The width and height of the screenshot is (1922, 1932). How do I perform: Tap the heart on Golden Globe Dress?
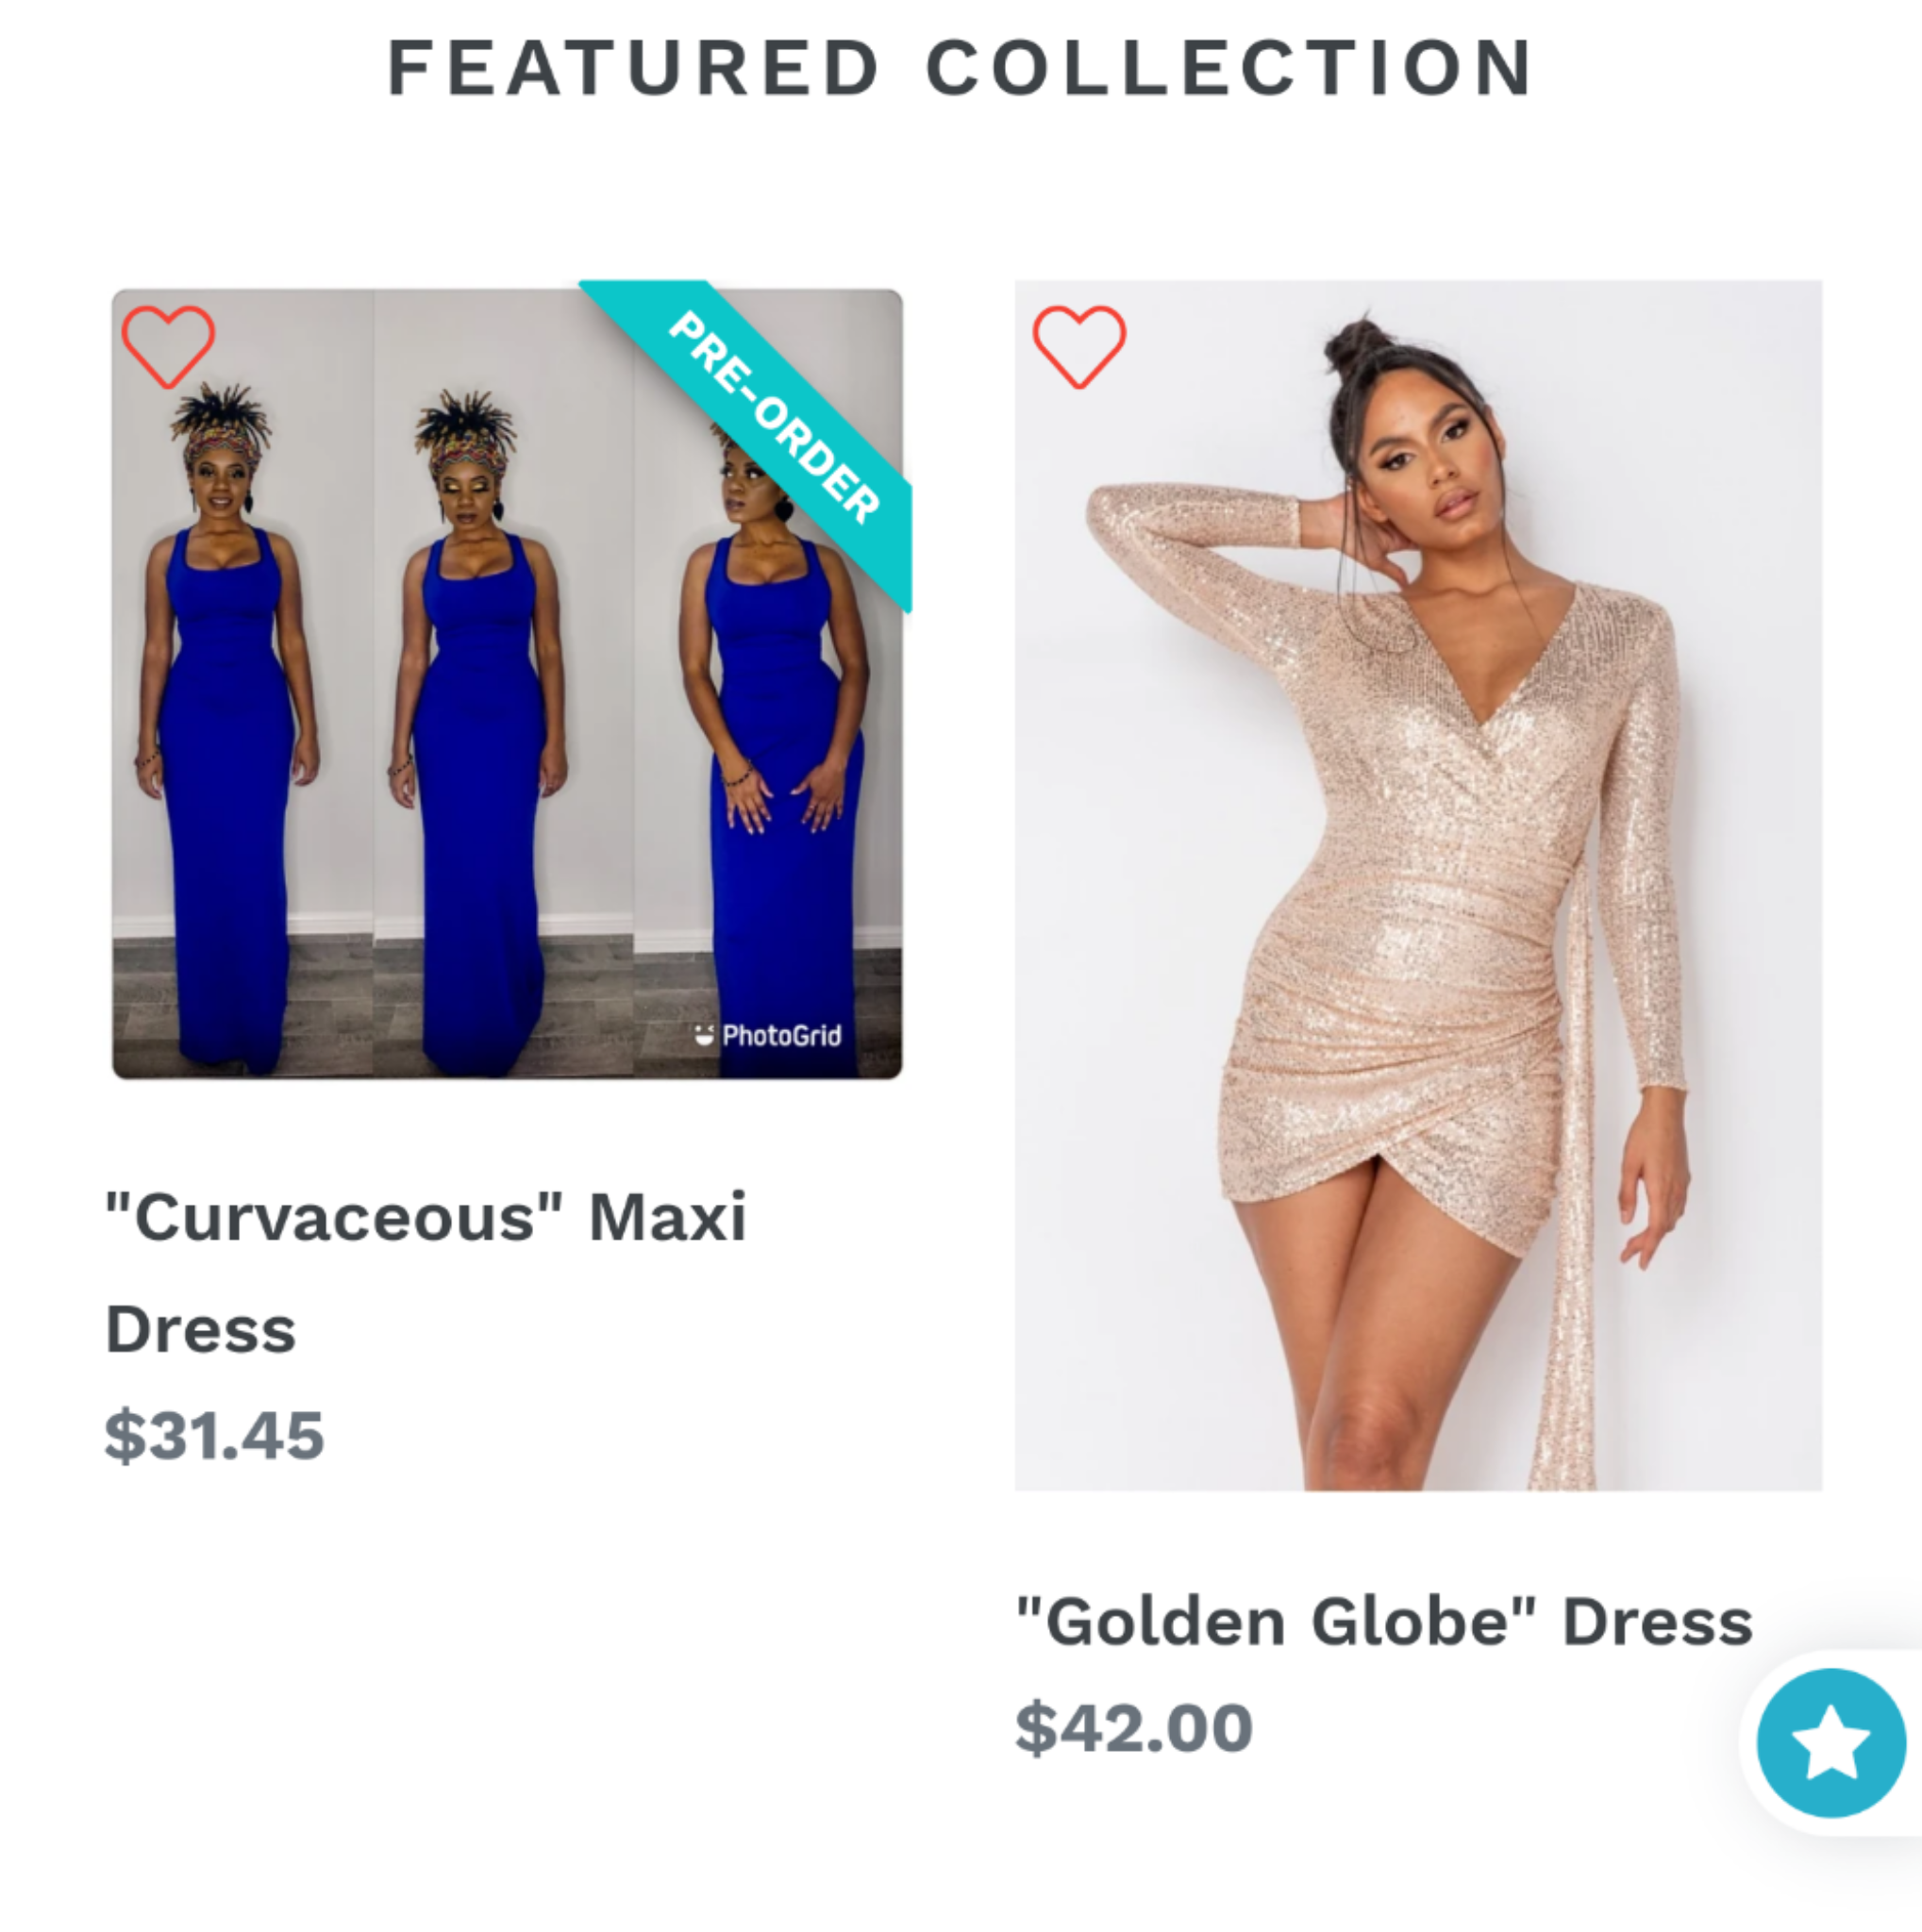(1079, 346)
